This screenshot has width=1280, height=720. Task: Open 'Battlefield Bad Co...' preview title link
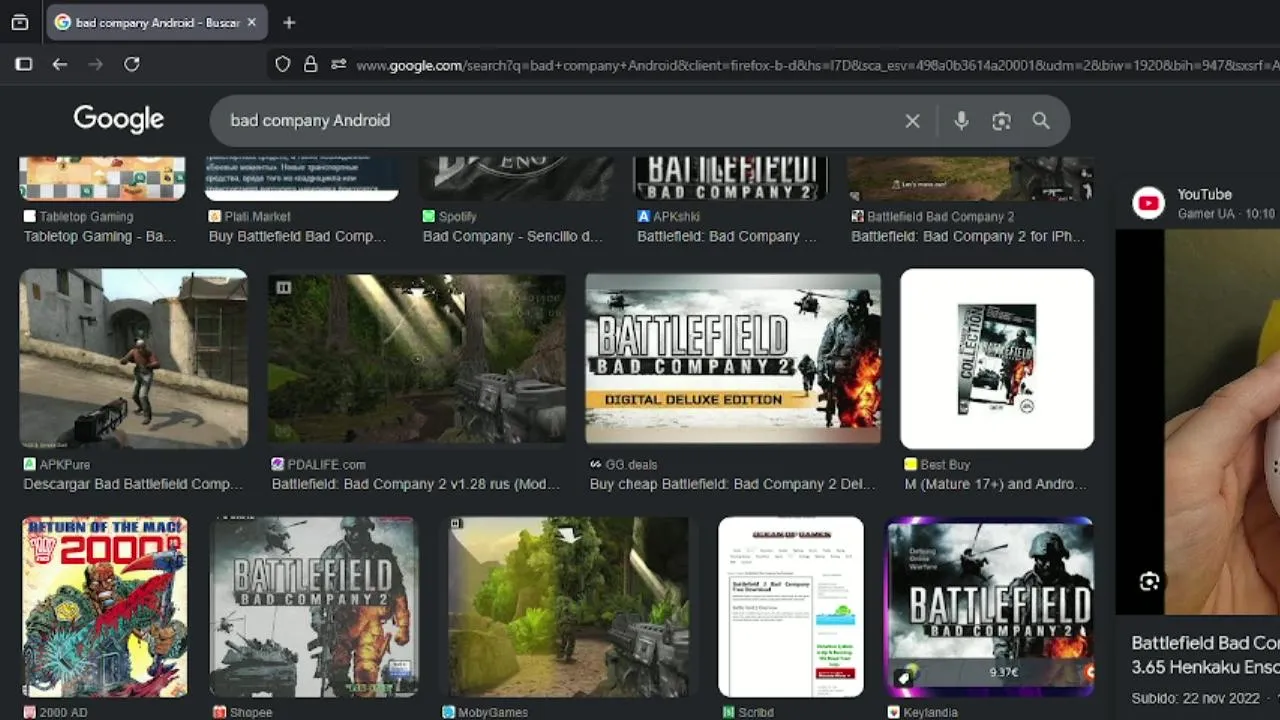tap(1205, 655)
